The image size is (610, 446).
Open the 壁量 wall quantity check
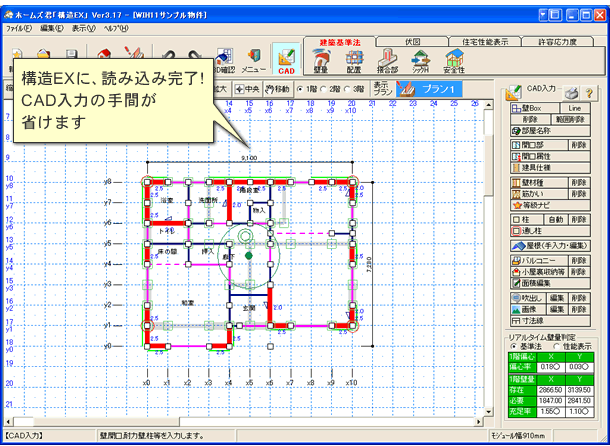321,61
